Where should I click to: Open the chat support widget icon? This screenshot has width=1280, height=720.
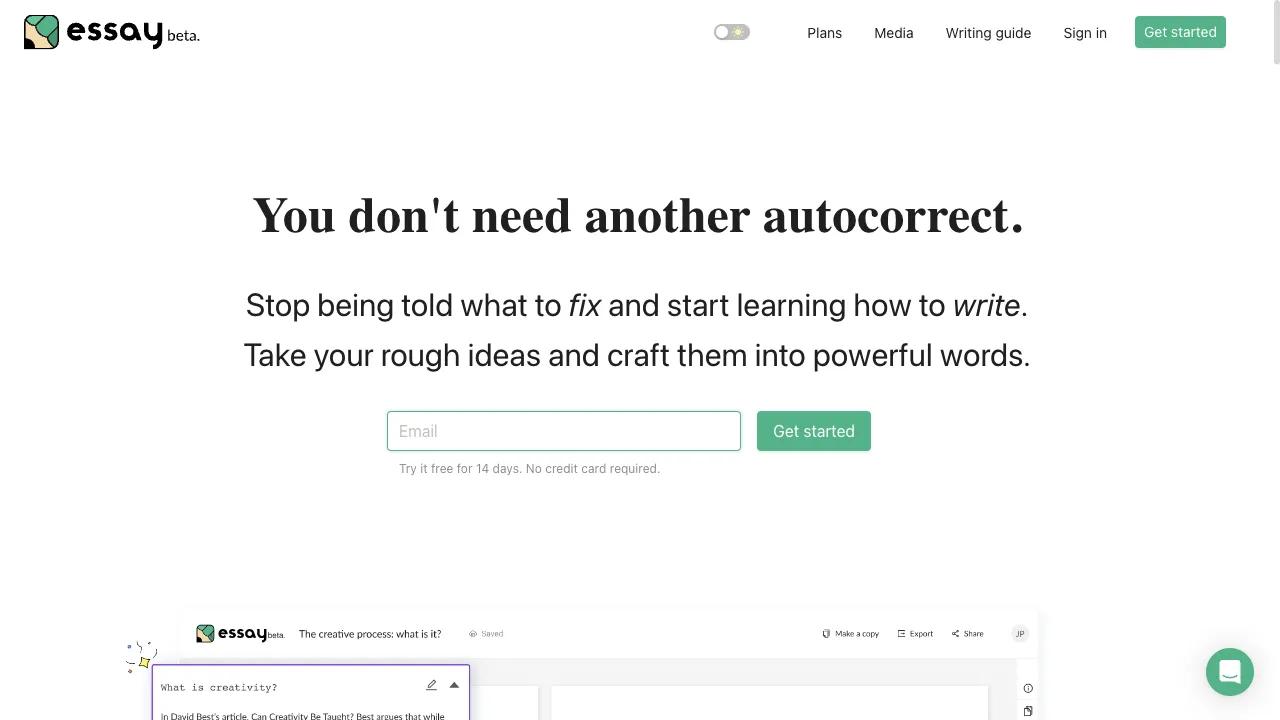click(1230, 672)
